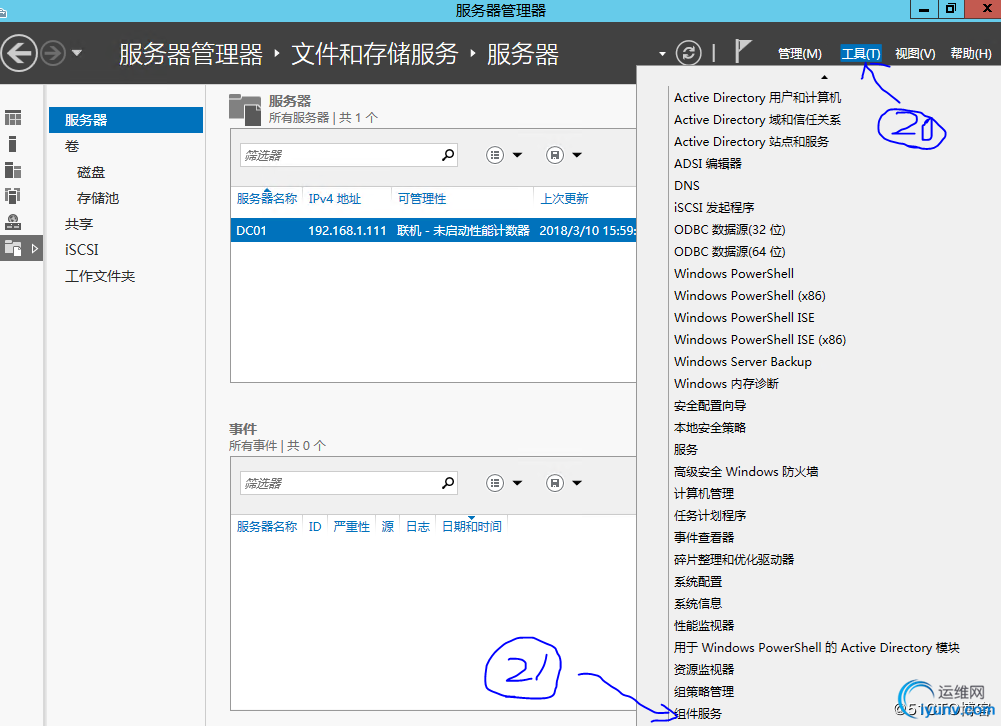This screenshot has width=1001, height=726.
Task: Click save query icon in events panel
Action: [555, 483]
